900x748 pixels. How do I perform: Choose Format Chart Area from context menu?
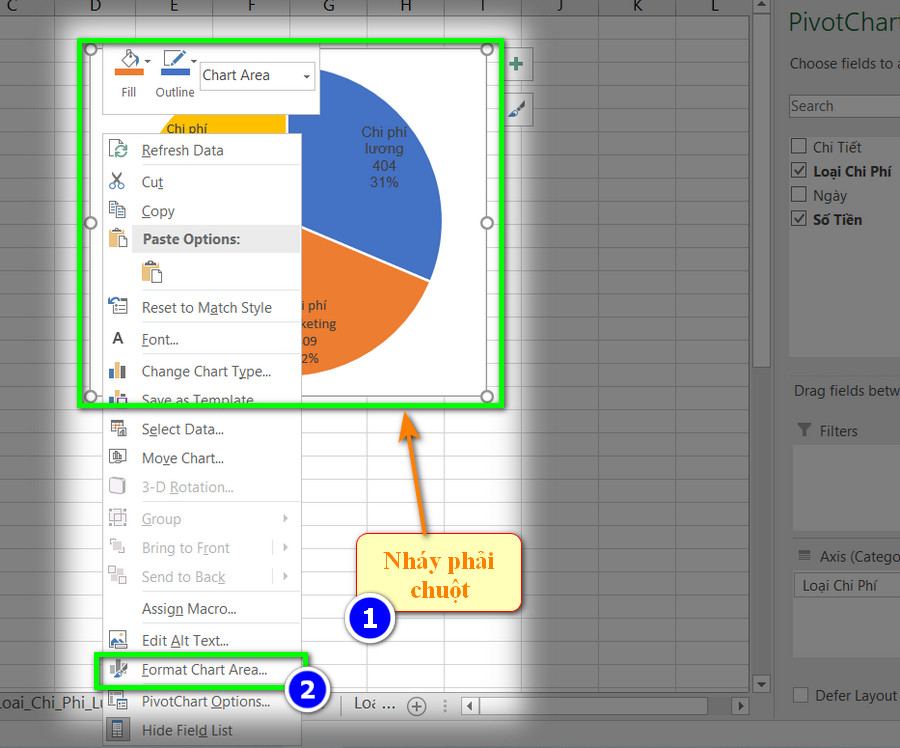coord(204,670)
